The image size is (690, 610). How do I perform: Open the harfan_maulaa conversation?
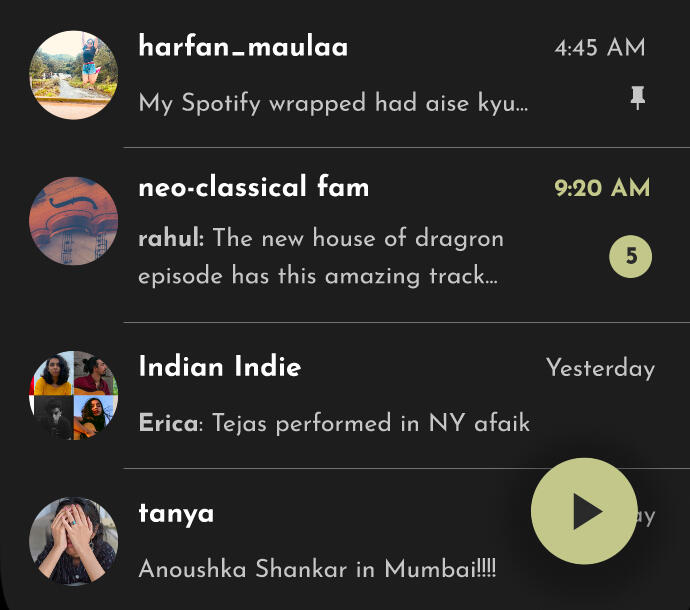[x=345, y=75]
